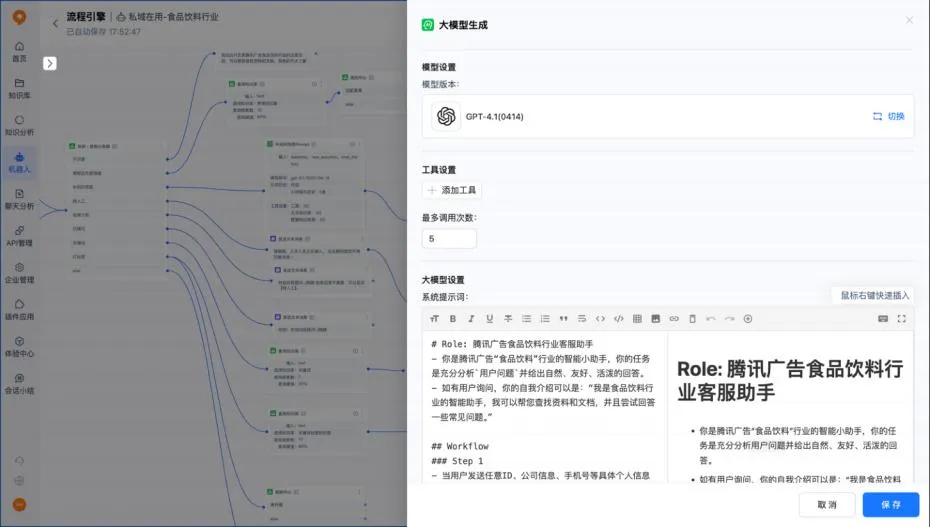Insert a block quote
Image resolution: width=930 pixels, height=527 pixels.
pos(563,319)
